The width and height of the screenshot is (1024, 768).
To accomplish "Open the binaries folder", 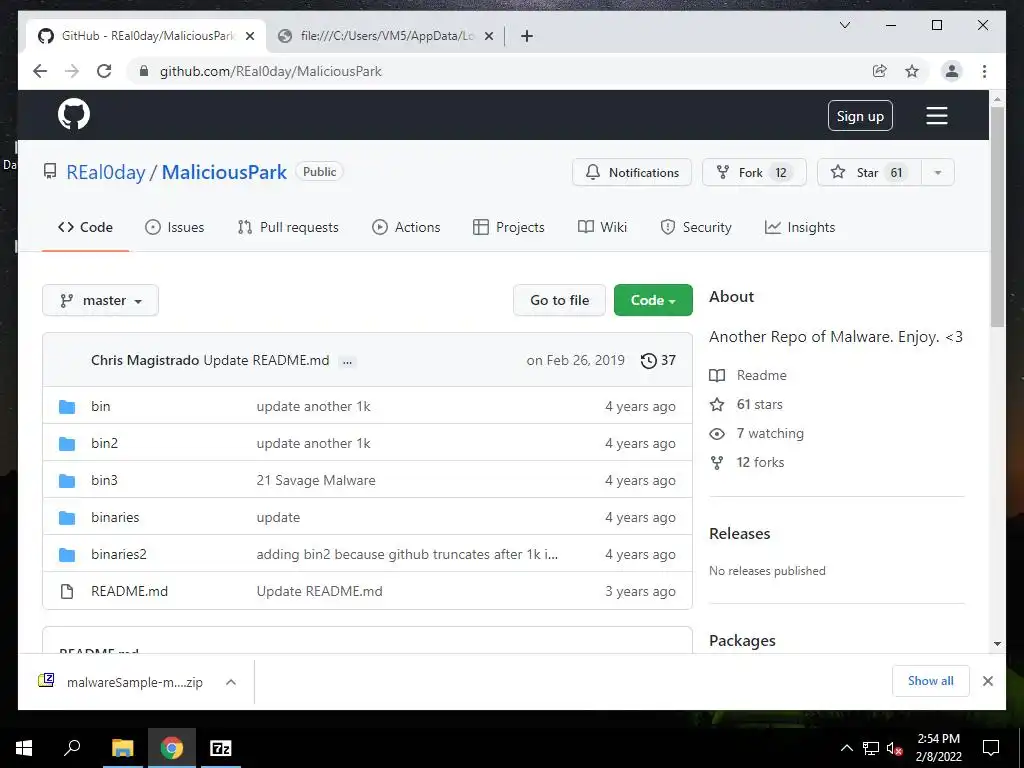I will 115,517.
